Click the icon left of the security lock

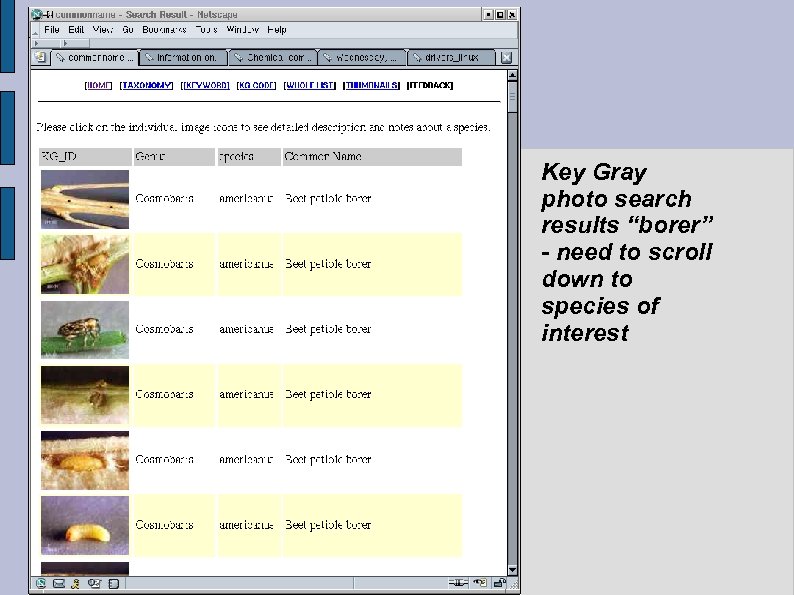480,583
